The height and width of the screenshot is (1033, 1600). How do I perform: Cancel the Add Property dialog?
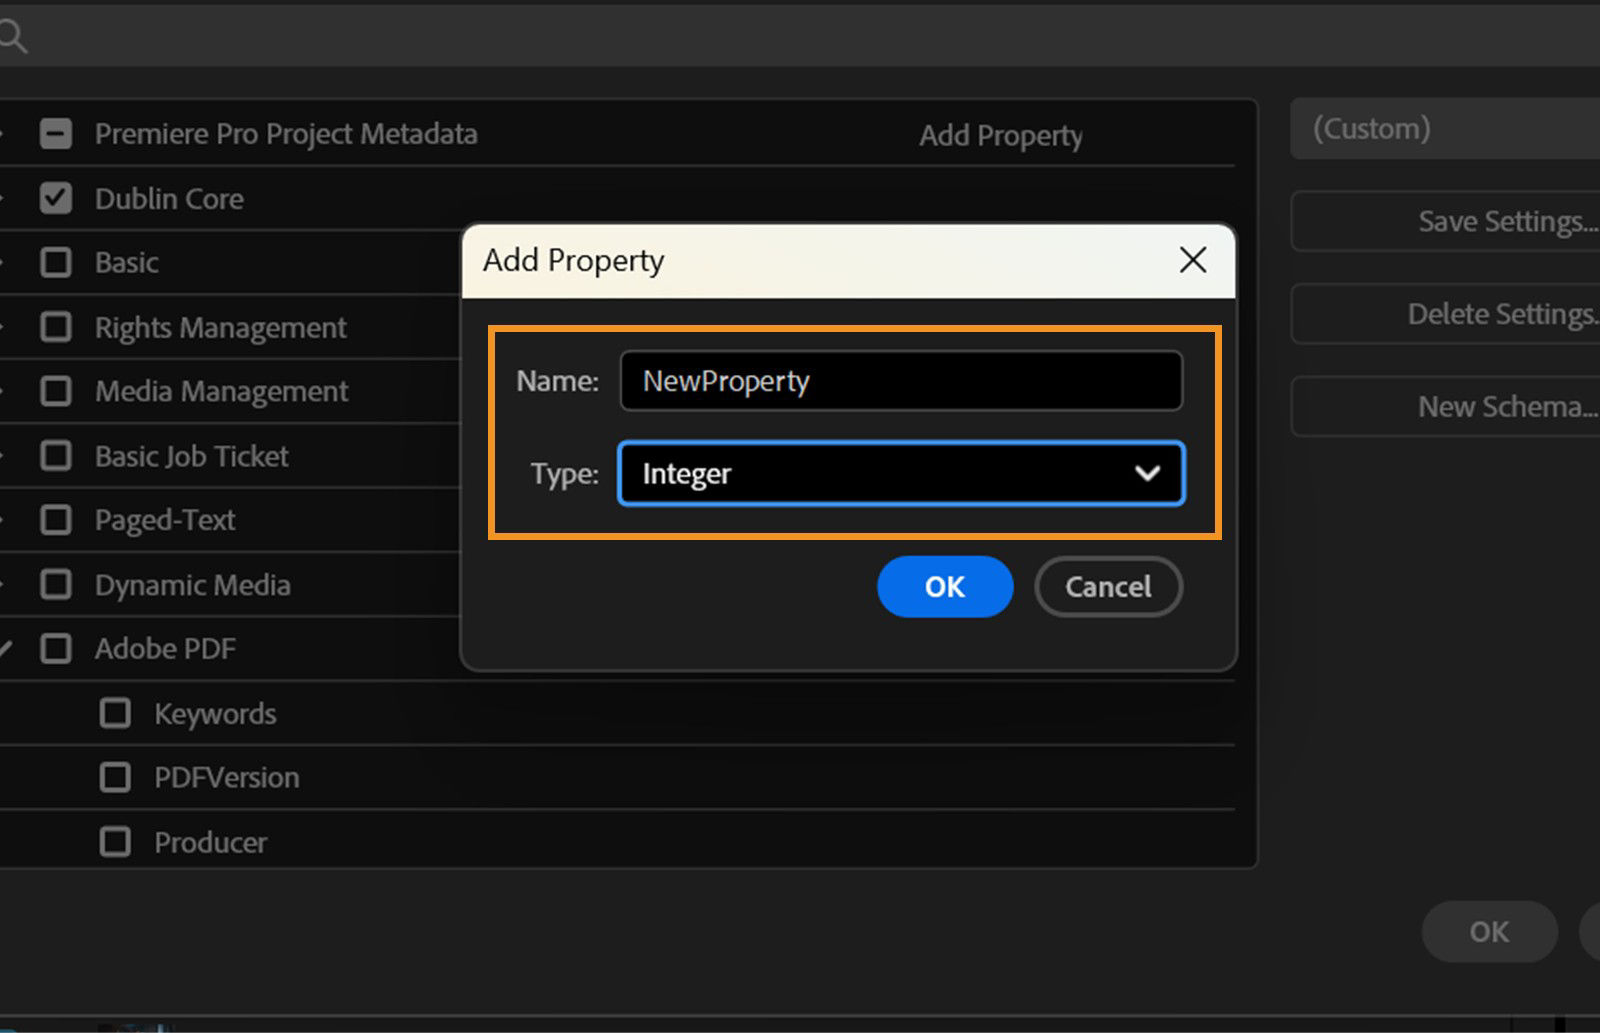click(x=1107, y=587)
